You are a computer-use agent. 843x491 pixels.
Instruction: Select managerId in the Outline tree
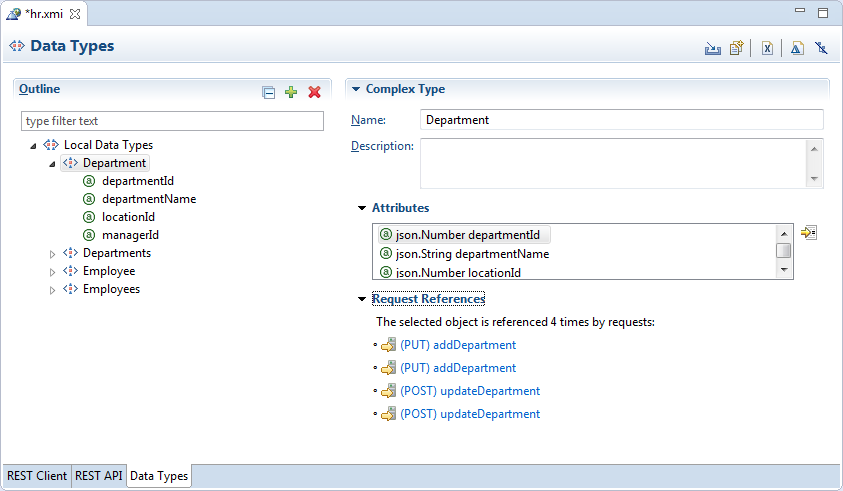click(x=130, y=236)
